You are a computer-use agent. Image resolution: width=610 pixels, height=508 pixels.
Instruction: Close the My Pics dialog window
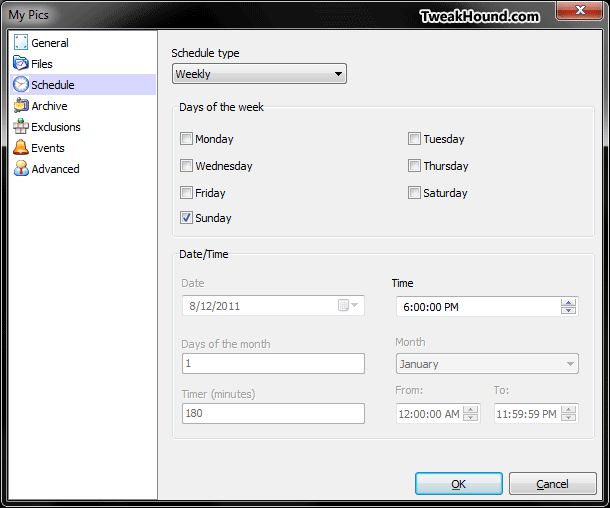pos(579,10)
